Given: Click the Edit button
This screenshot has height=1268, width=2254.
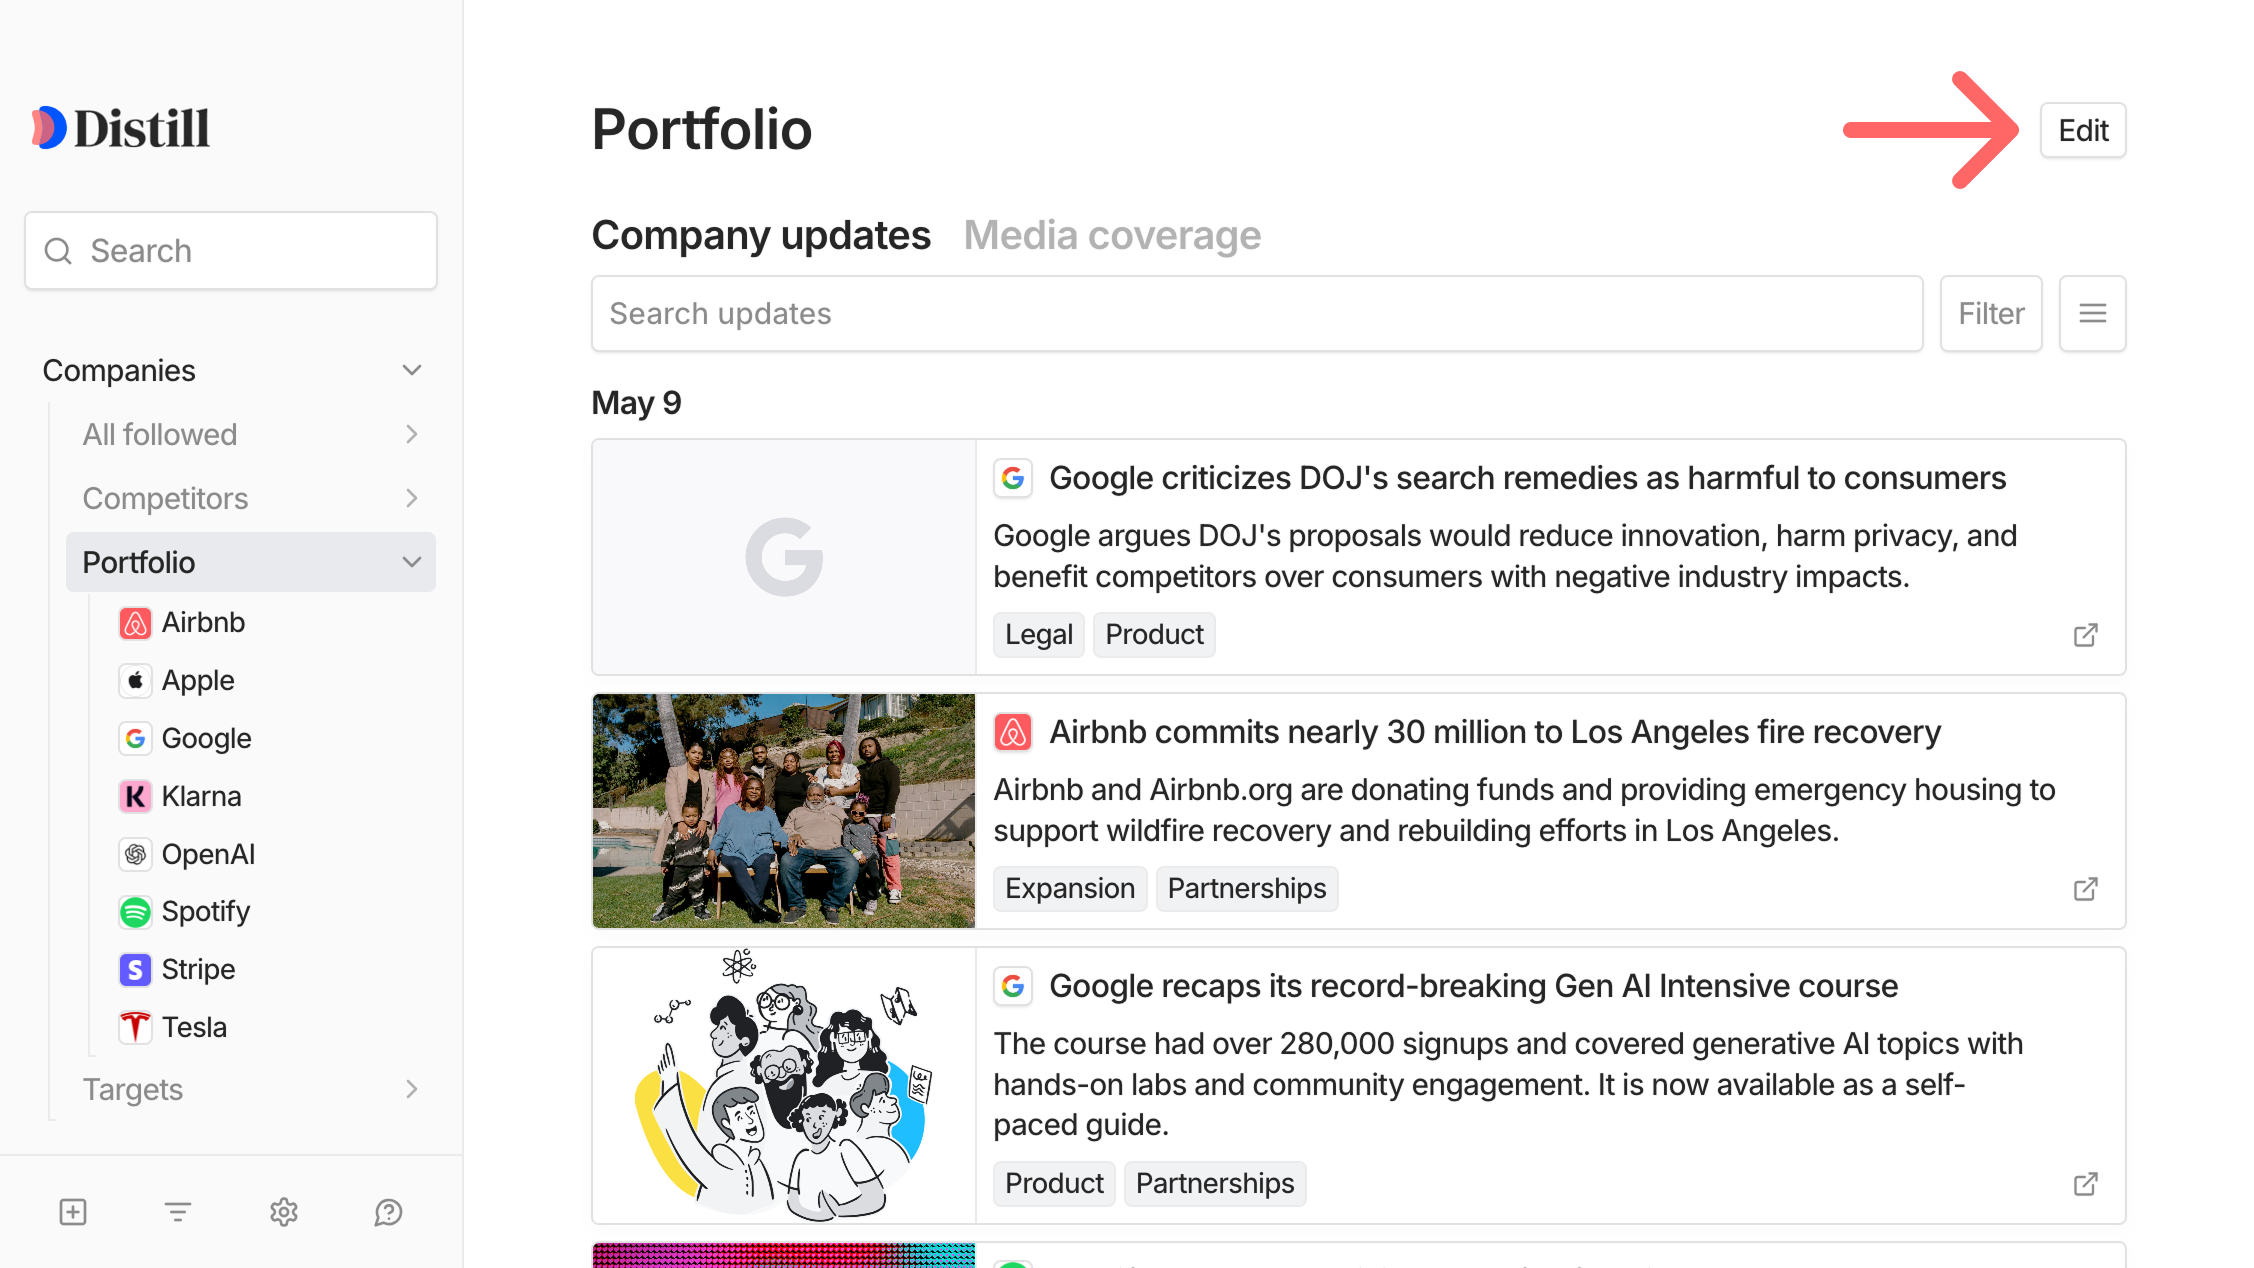Looking at the screenshot, I should click(2083, 129).
